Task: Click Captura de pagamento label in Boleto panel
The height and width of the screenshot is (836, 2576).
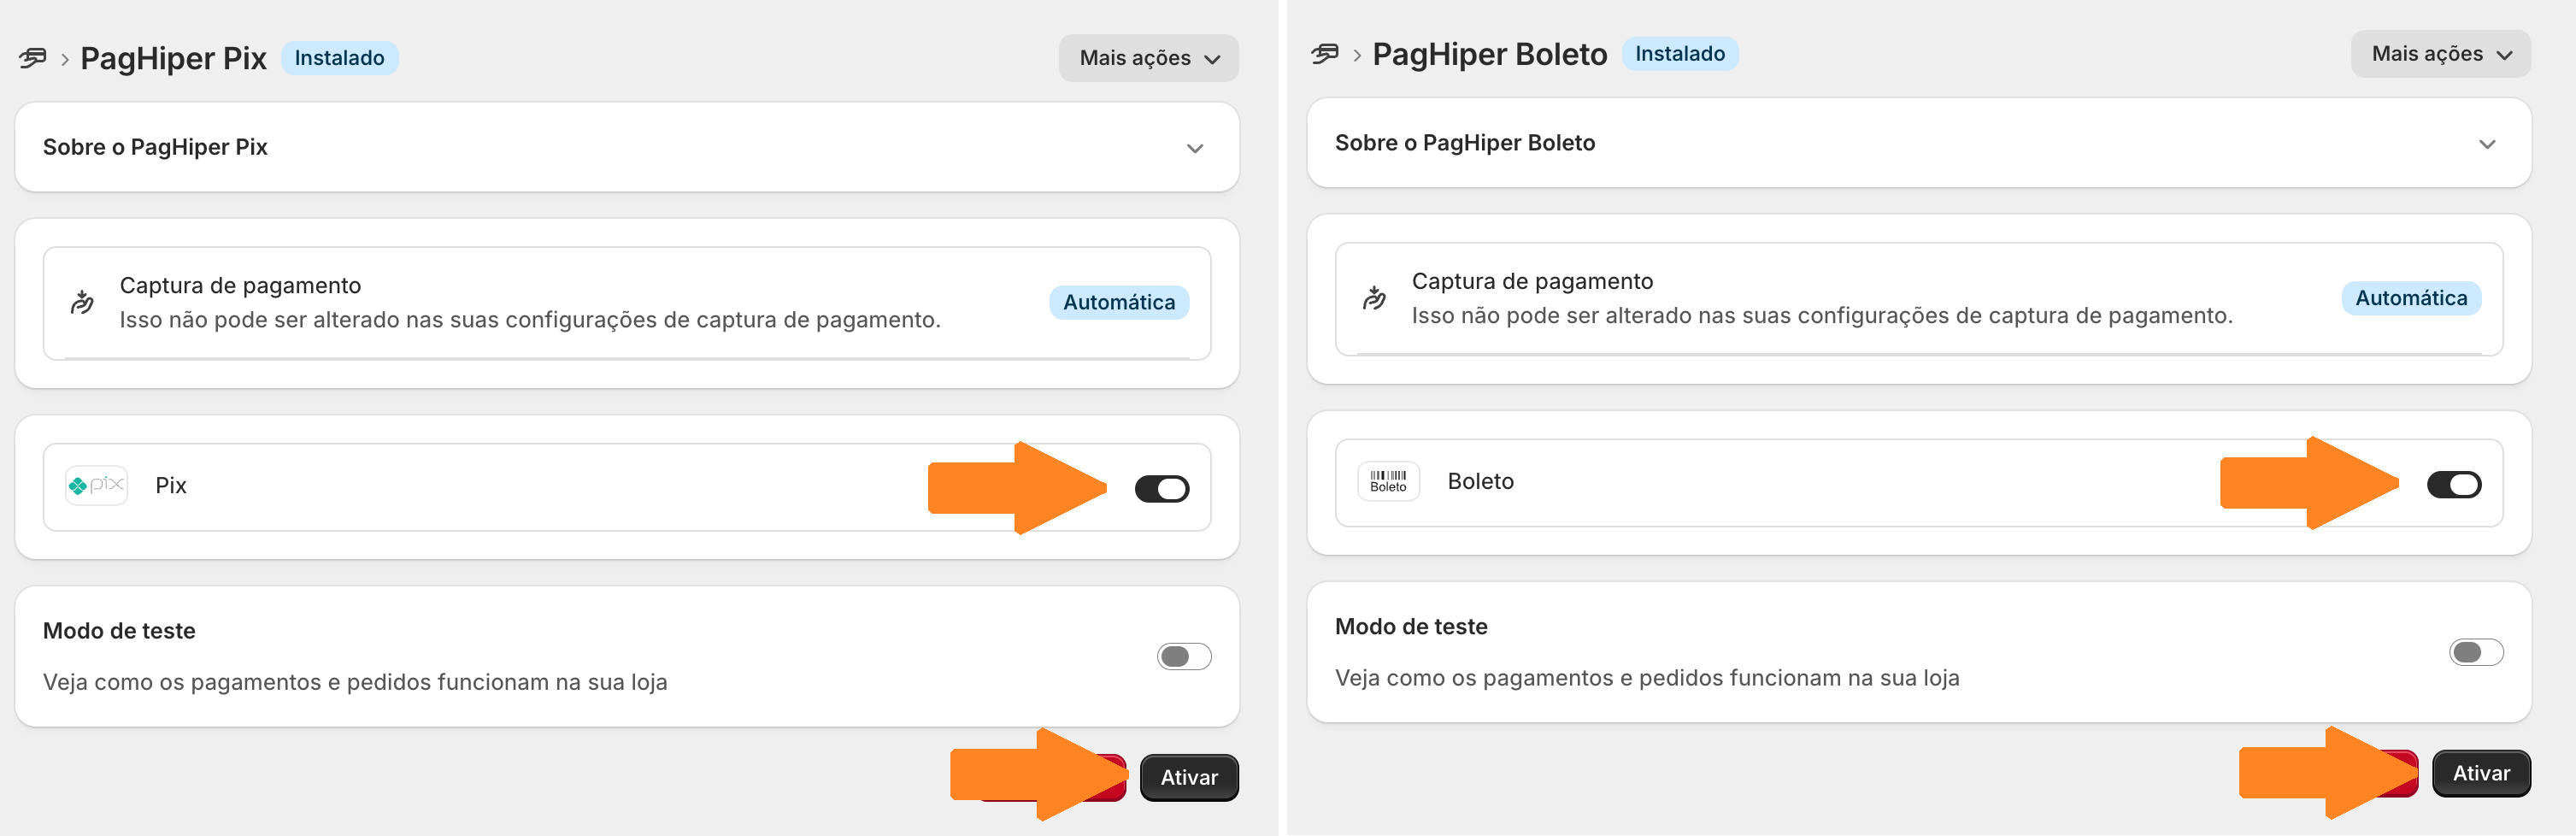Action: click(x=1532, y=281)
